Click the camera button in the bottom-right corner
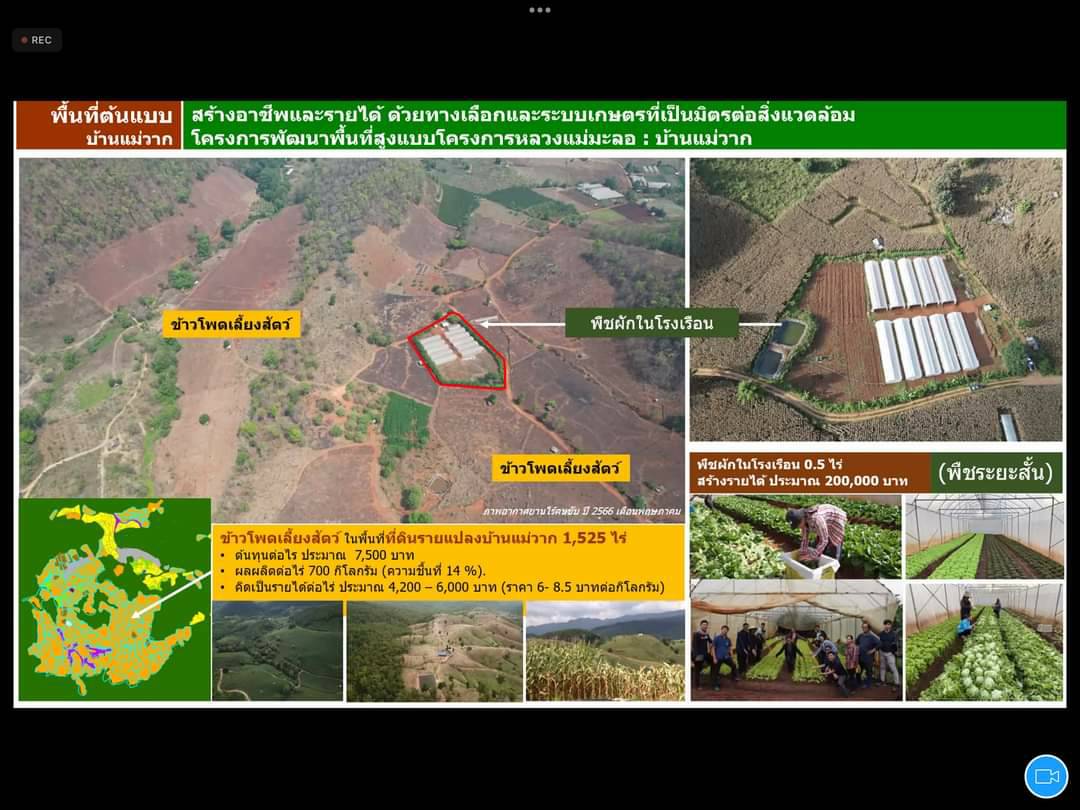 tap(1046, 776)
